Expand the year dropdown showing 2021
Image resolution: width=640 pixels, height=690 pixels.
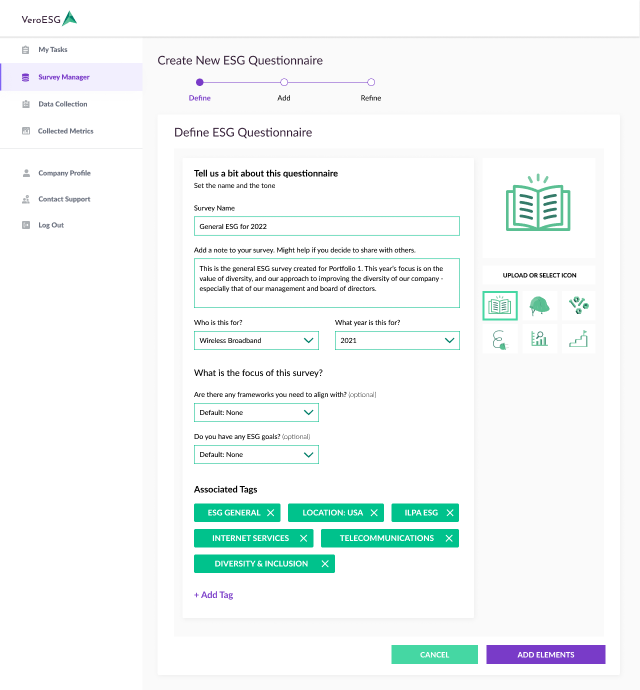[397, 341]
